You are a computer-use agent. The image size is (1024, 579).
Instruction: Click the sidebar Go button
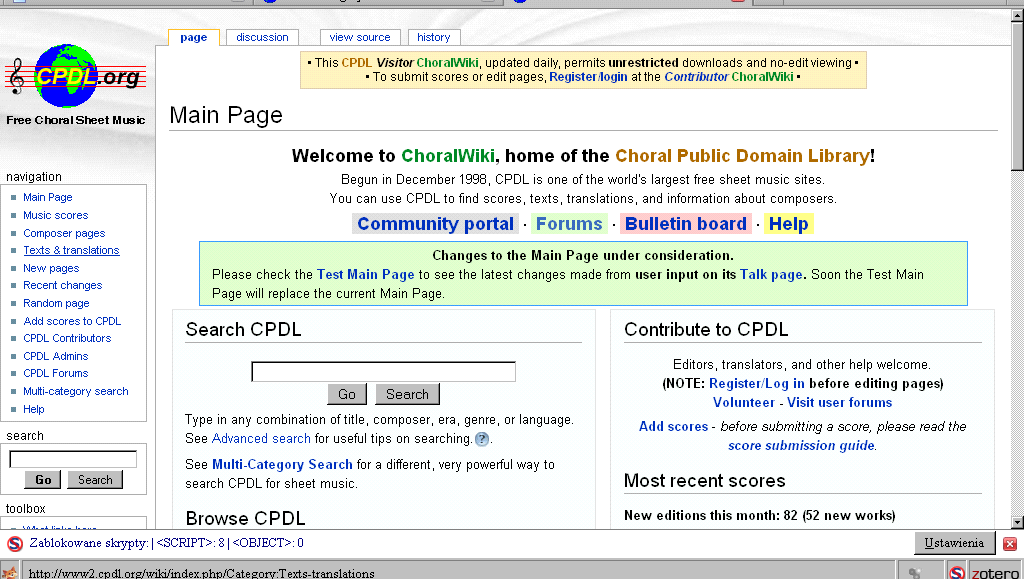coord(43,480)
